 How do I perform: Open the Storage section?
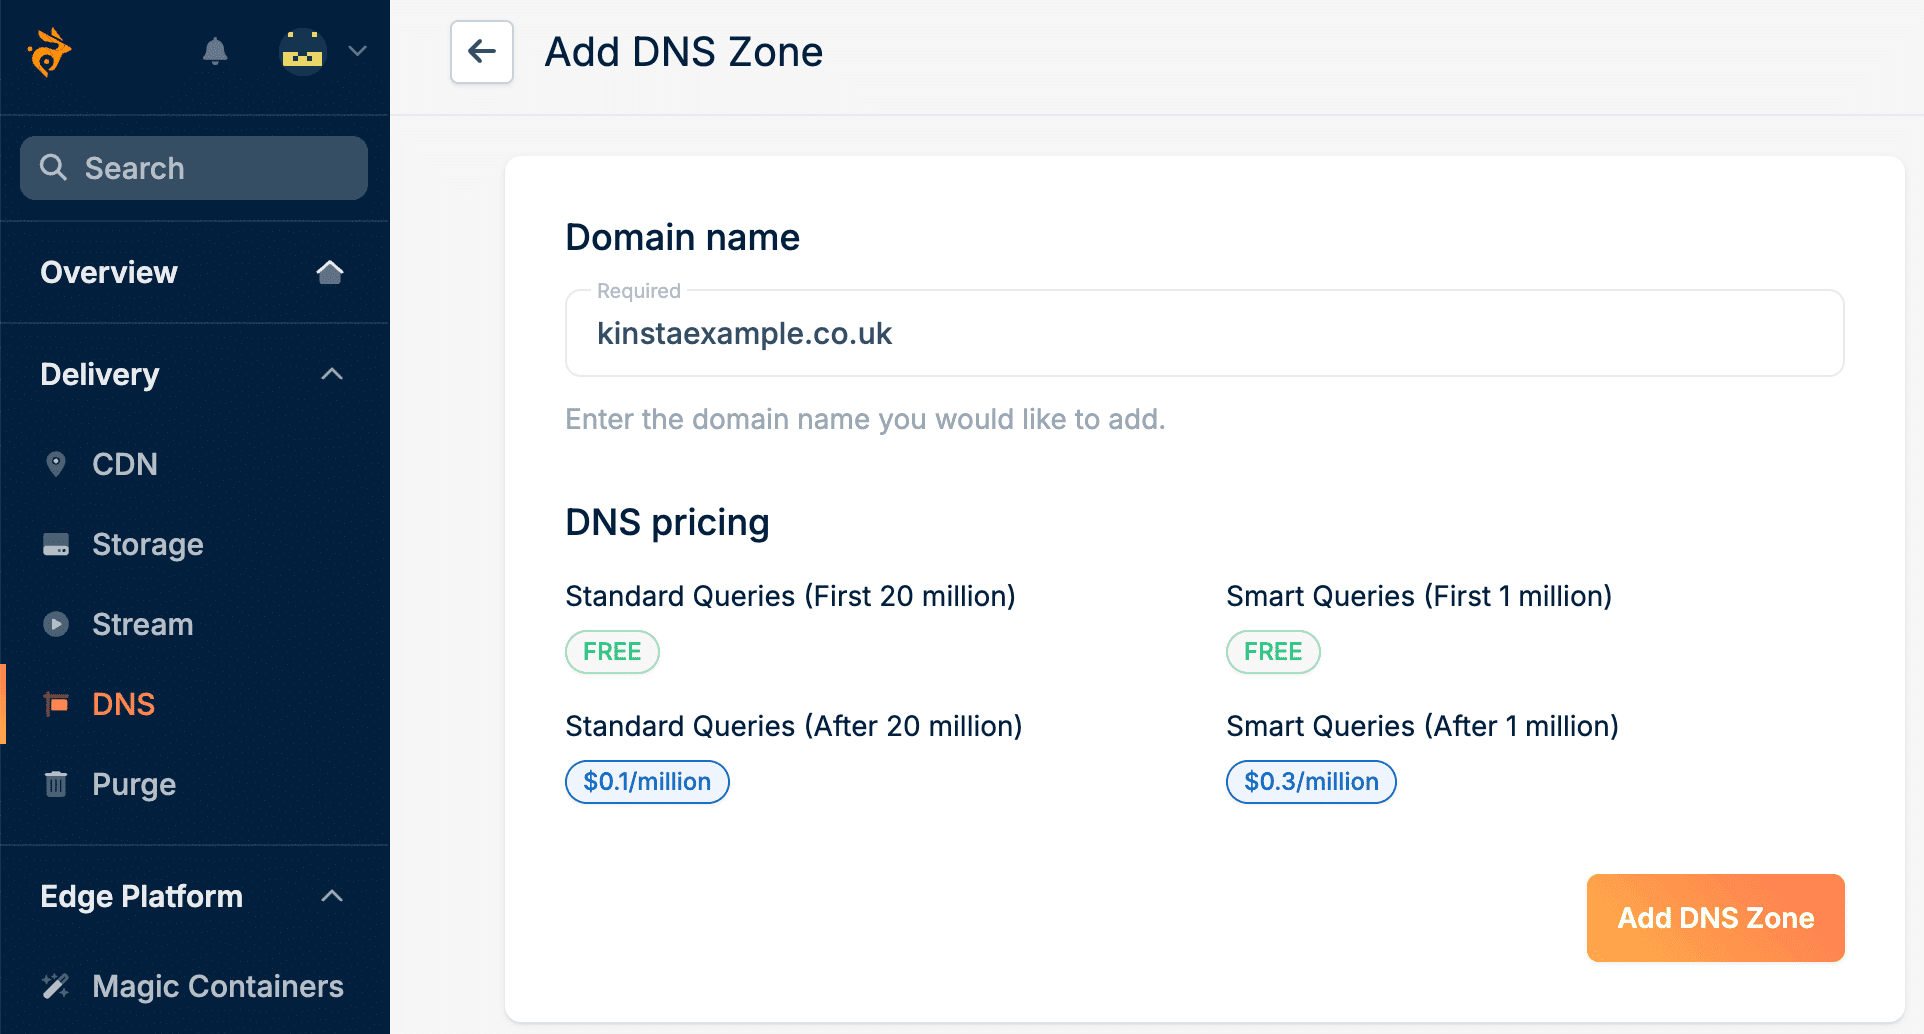click(147, 544)
